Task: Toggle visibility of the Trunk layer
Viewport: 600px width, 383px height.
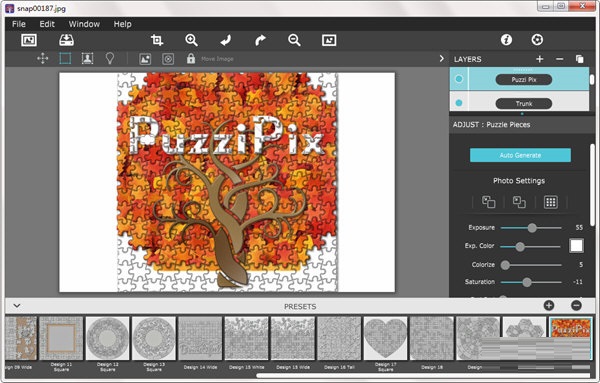Action: (459, 103)
